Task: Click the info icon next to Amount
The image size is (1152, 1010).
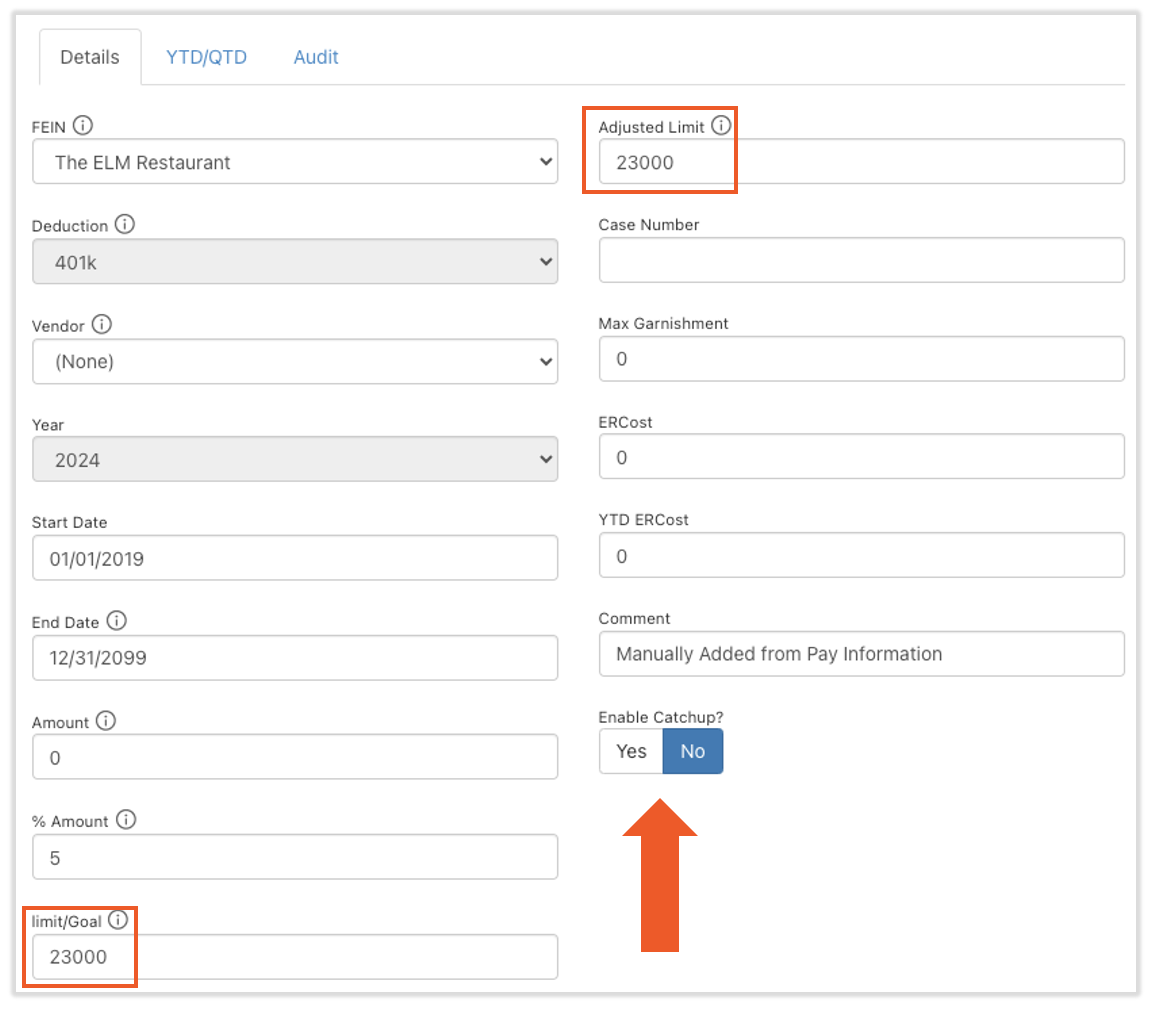Action: pos(106,720)
